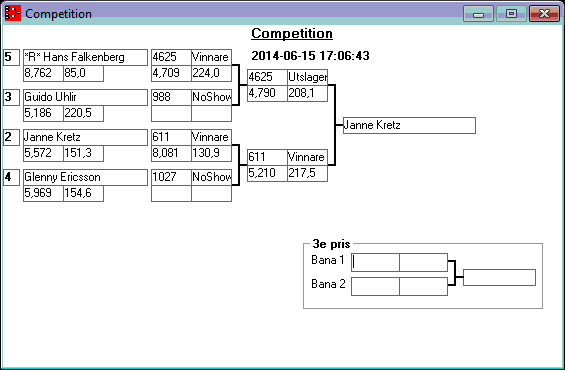Click the 8,081 result cell
The height and width of the screenshot is (370, 565).
[171, 153]
